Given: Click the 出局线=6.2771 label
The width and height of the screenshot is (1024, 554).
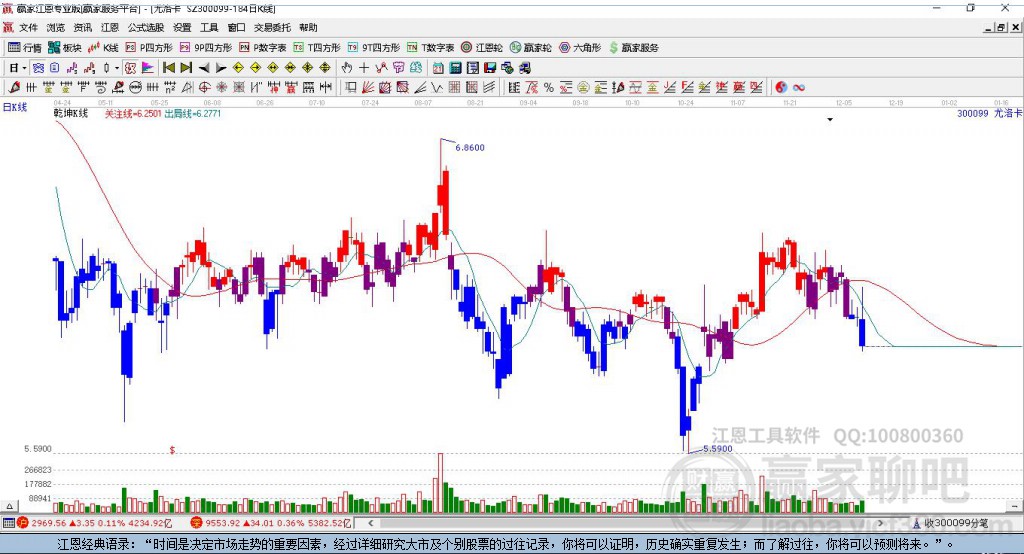Looking at the screenshot, I should [193, 114].
